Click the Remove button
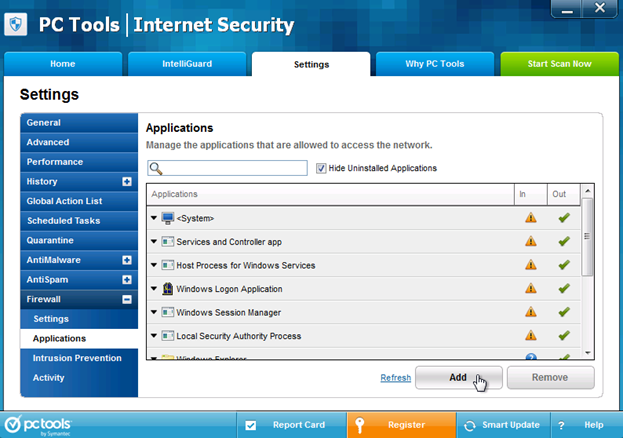 (550, 377)
